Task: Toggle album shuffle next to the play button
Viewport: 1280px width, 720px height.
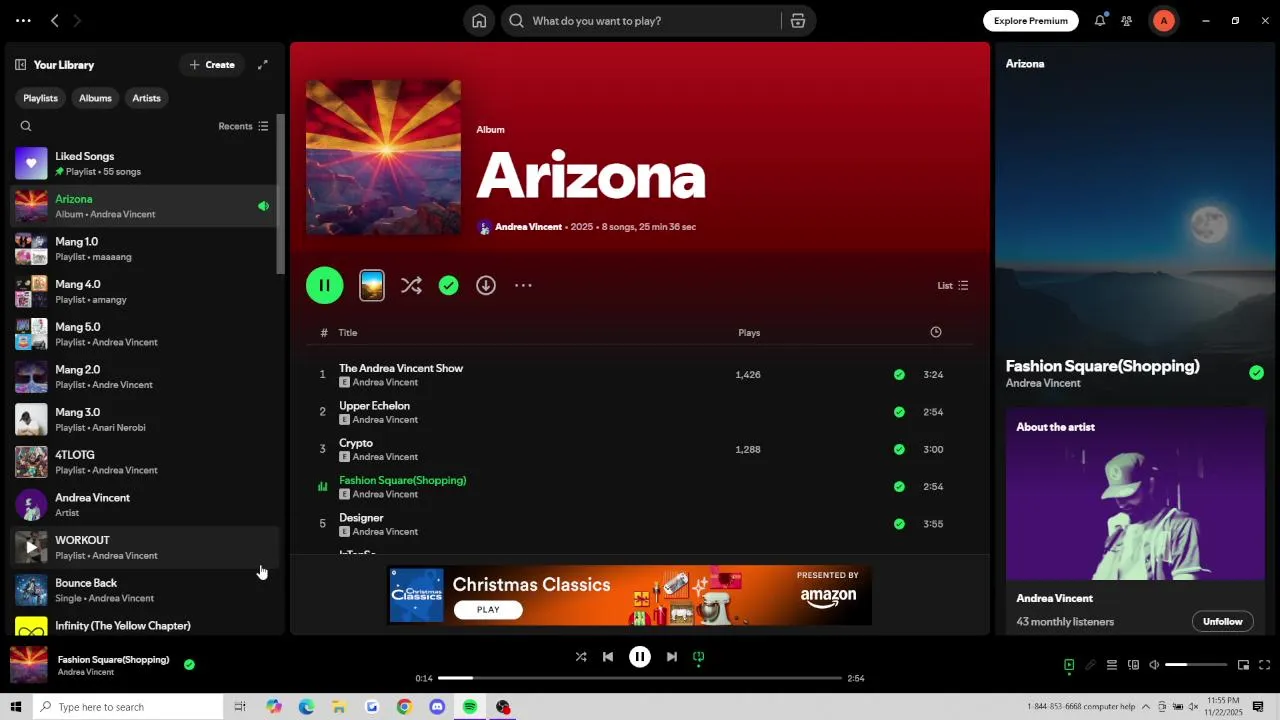Action: [x=411, y=286]
